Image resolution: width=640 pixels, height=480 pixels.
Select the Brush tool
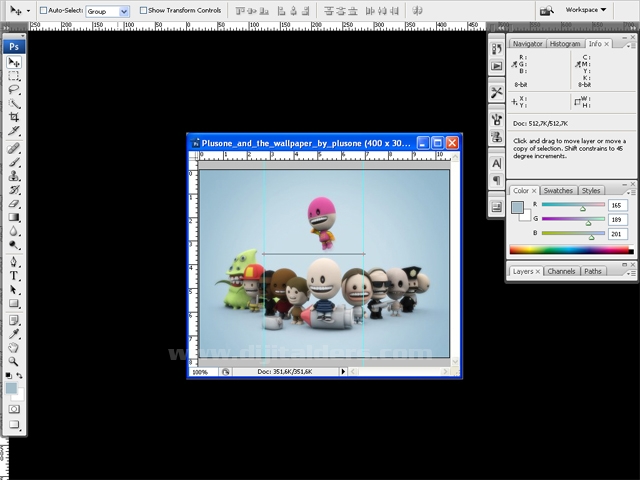[x=14, y=162]
